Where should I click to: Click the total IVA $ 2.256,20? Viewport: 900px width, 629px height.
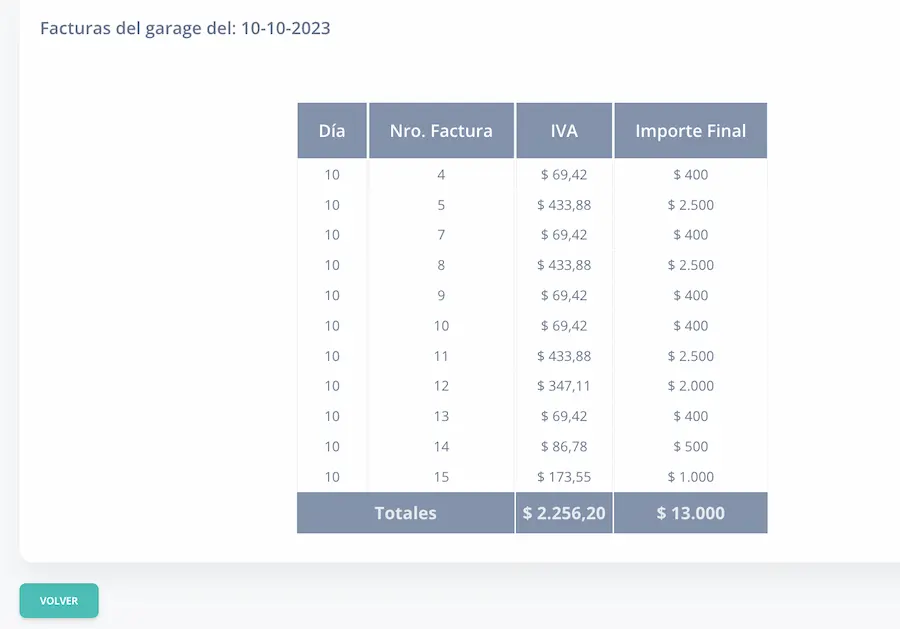point(564,513)
